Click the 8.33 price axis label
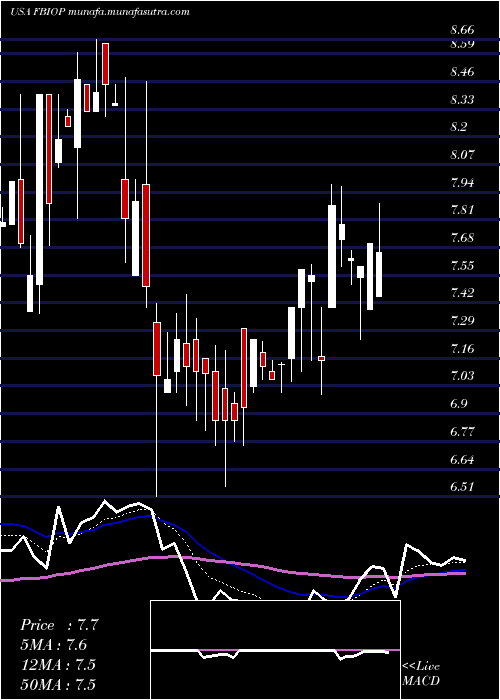 [x=462, y=100]
